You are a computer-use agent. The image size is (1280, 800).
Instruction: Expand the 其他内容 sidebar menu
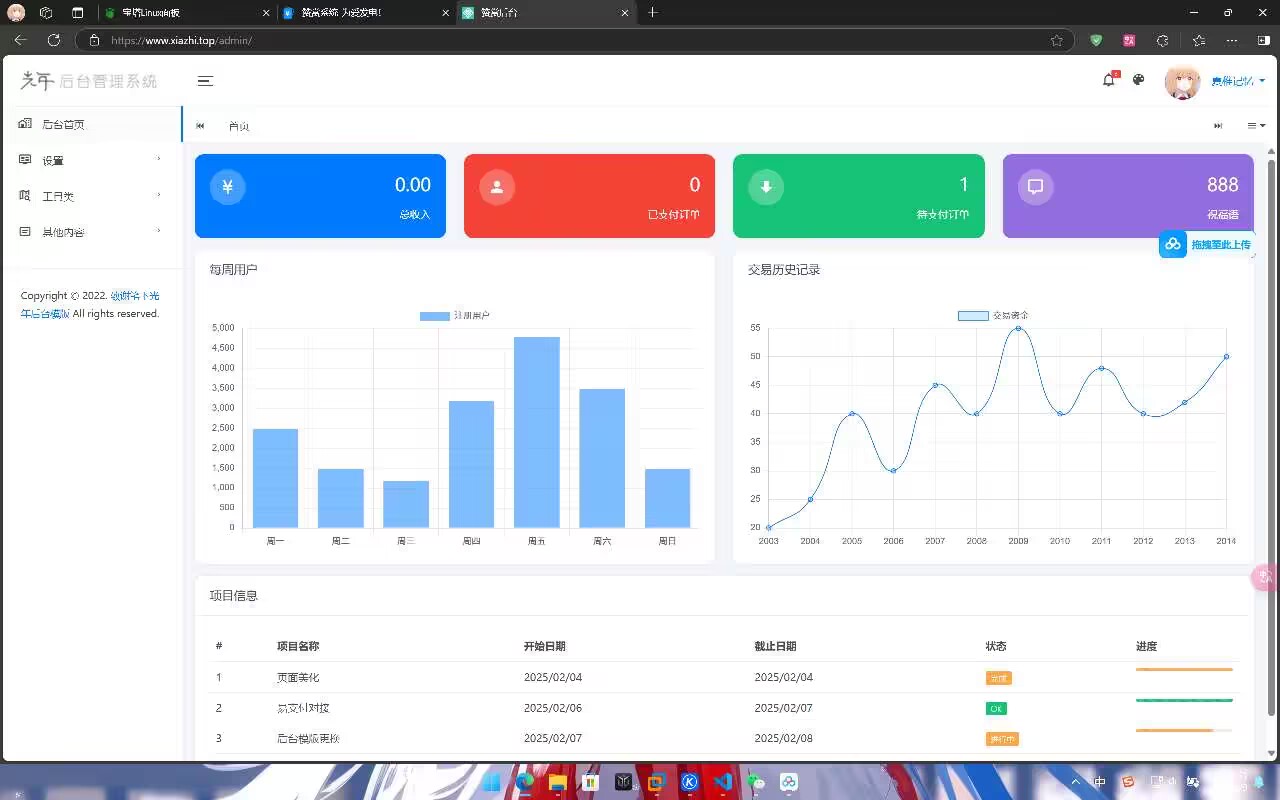point(90,232)
